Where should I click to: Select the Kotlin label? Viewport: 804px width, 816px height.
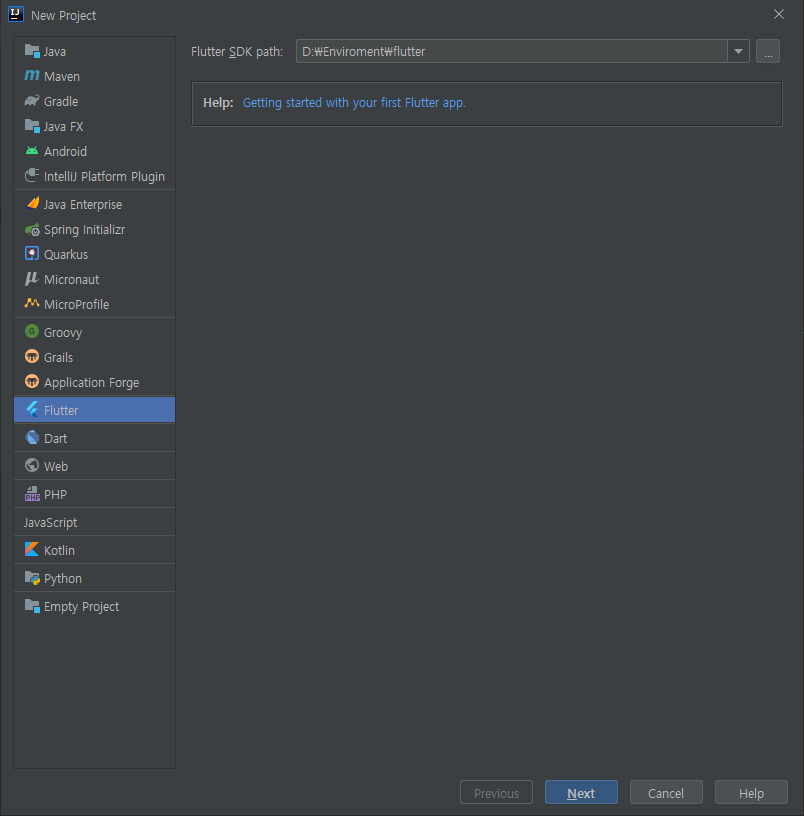click(59, 551)
